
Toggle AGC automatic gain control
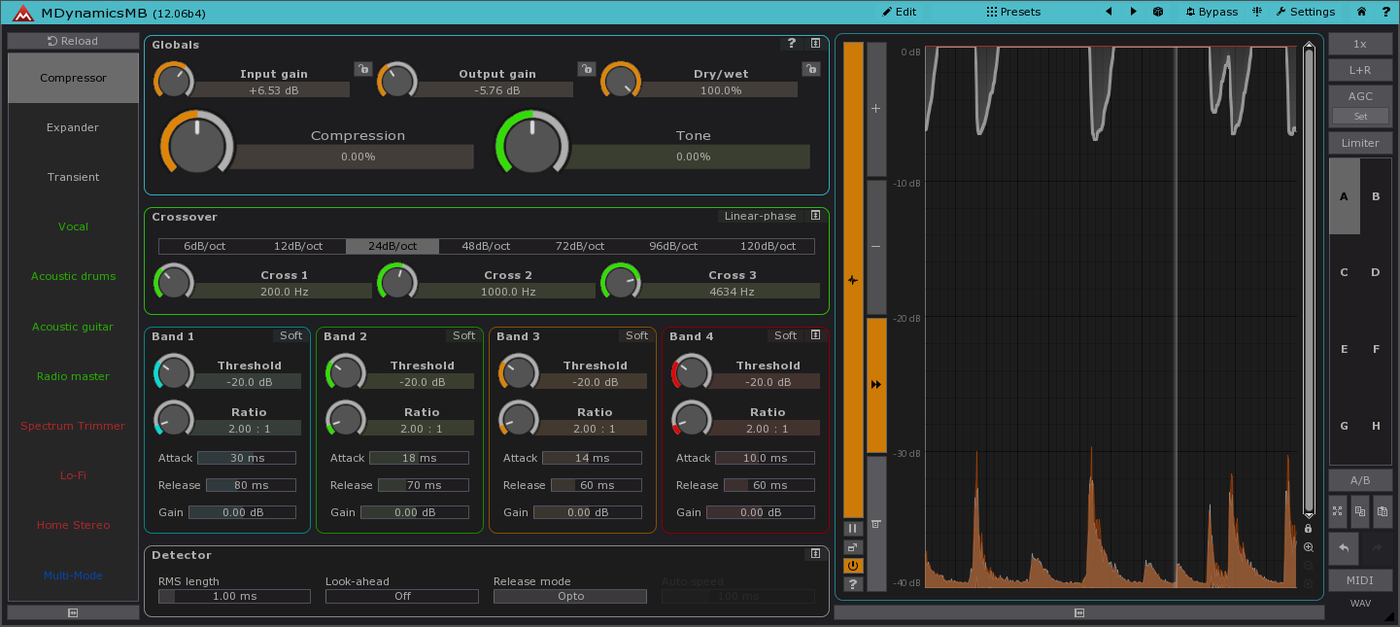coord(1360,97)
